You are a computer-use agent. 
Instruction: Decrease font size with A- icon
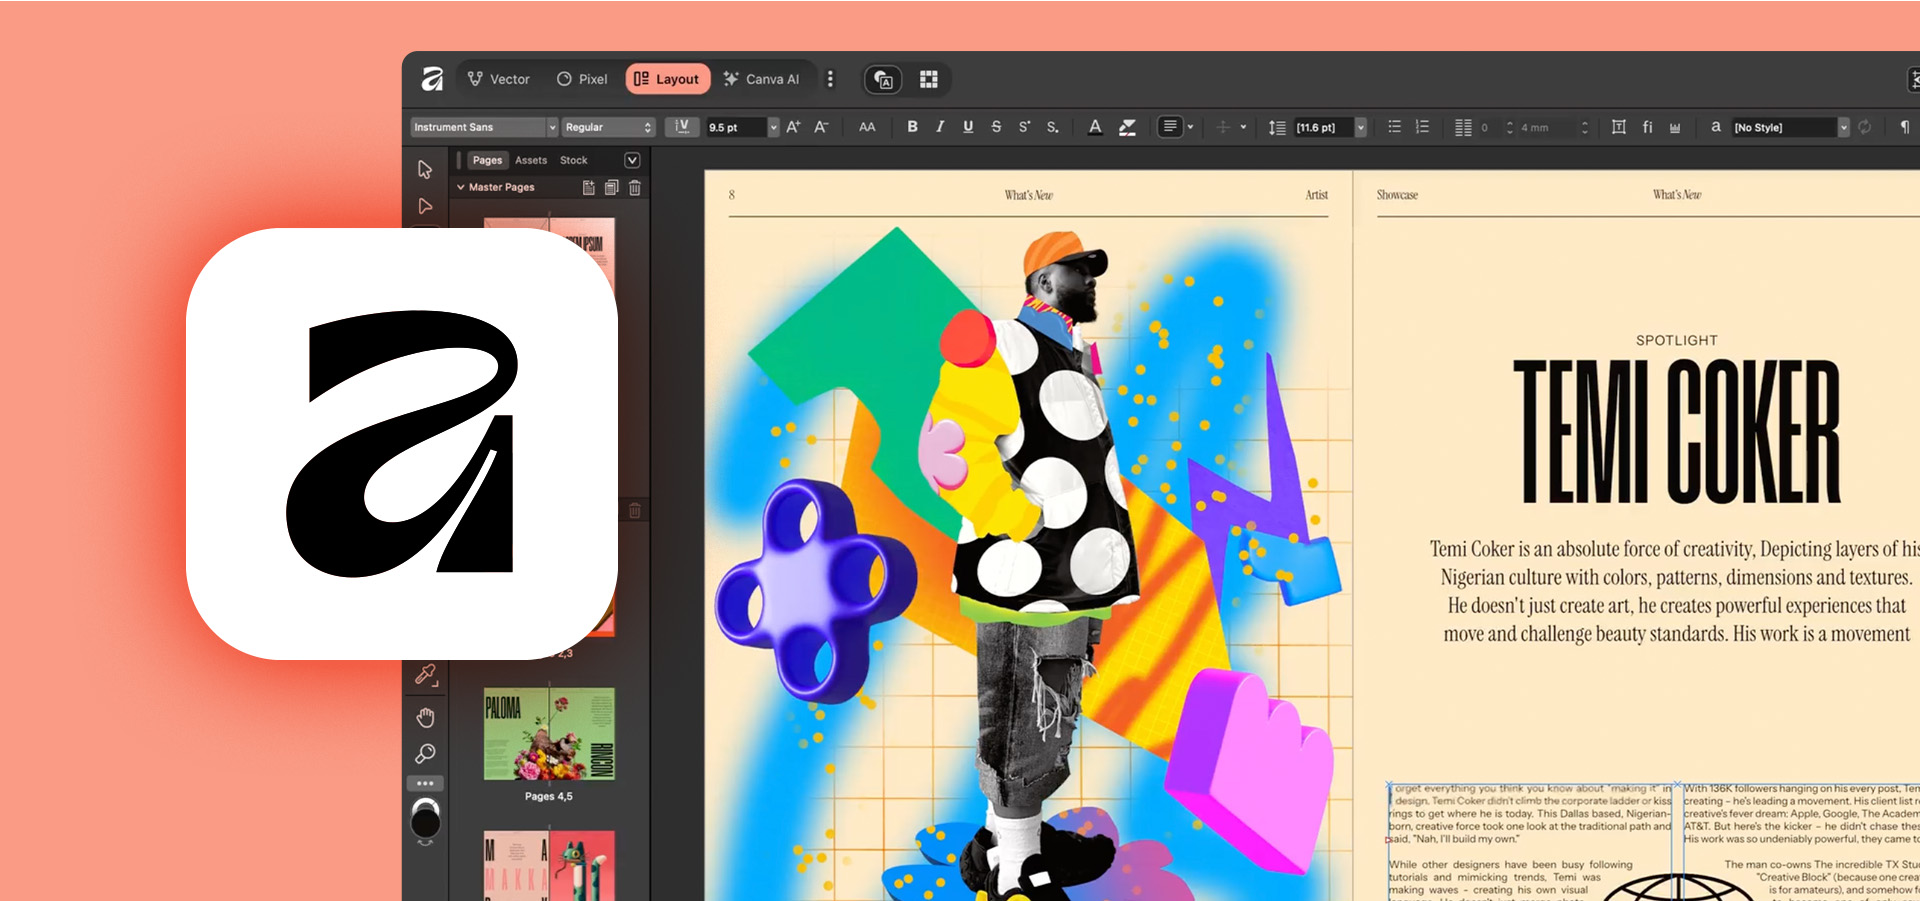point(821,127)
